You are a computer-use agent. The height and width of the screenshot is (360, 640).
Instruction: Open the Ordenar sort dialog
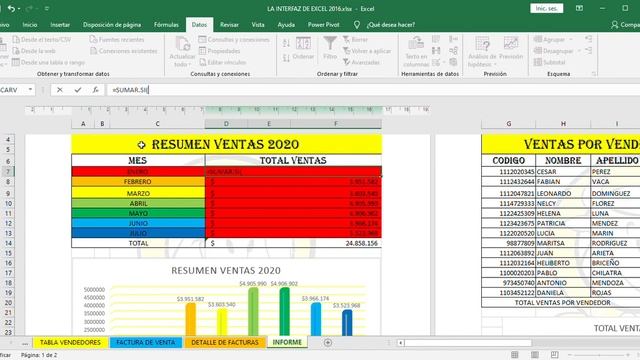tap(303, 48)
